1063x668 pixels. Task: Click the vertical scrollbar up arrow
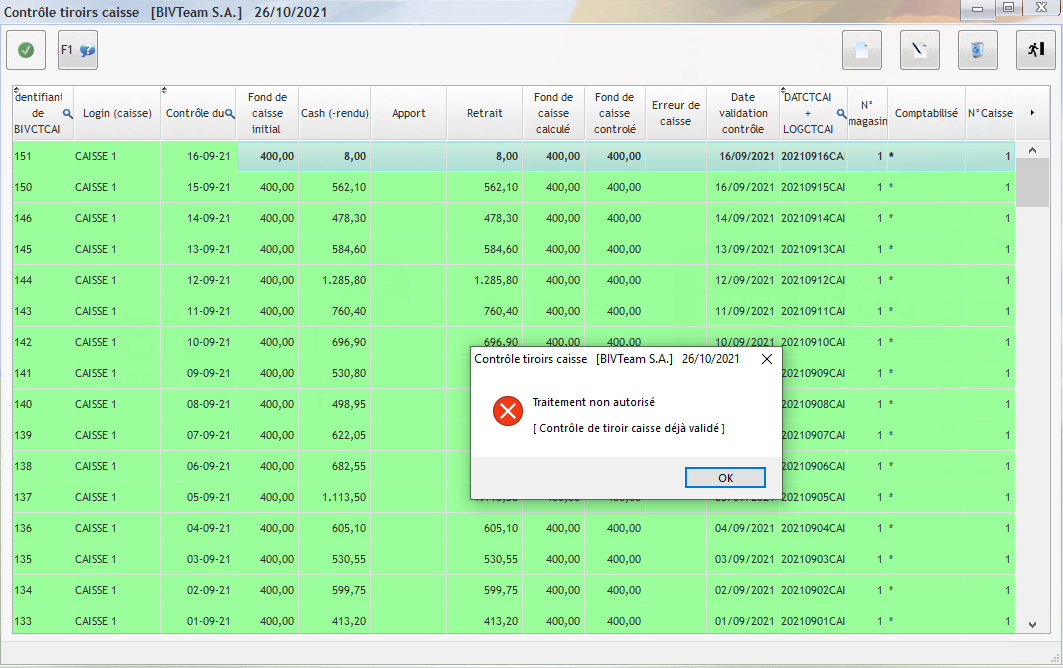click(x=1033, y=151)
